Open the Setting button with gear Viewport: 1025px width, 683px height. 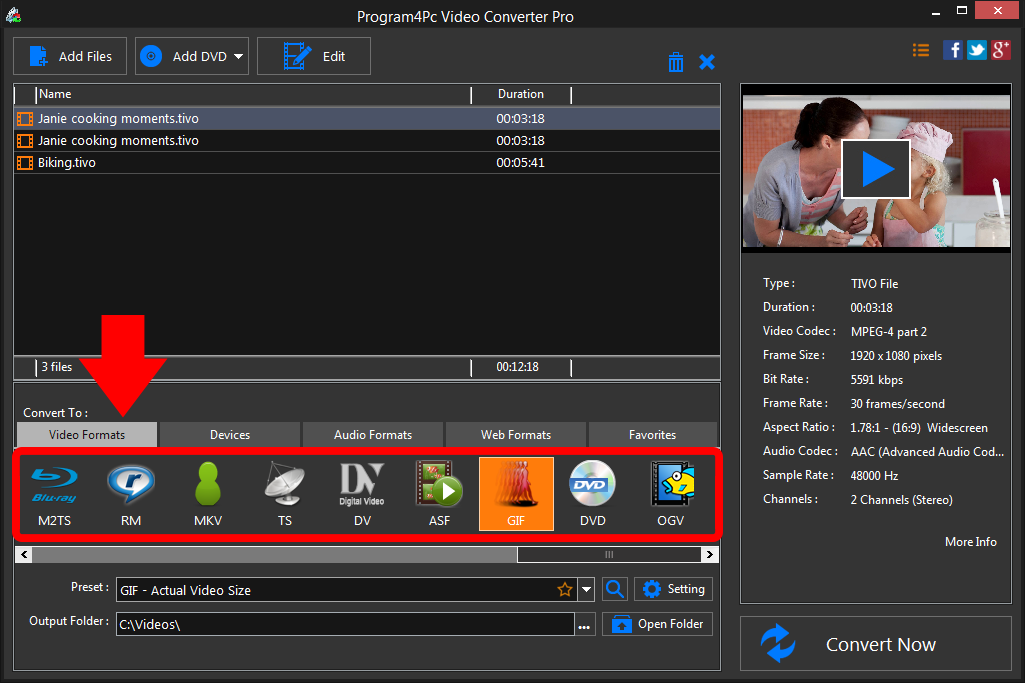[x=673, y=589]
